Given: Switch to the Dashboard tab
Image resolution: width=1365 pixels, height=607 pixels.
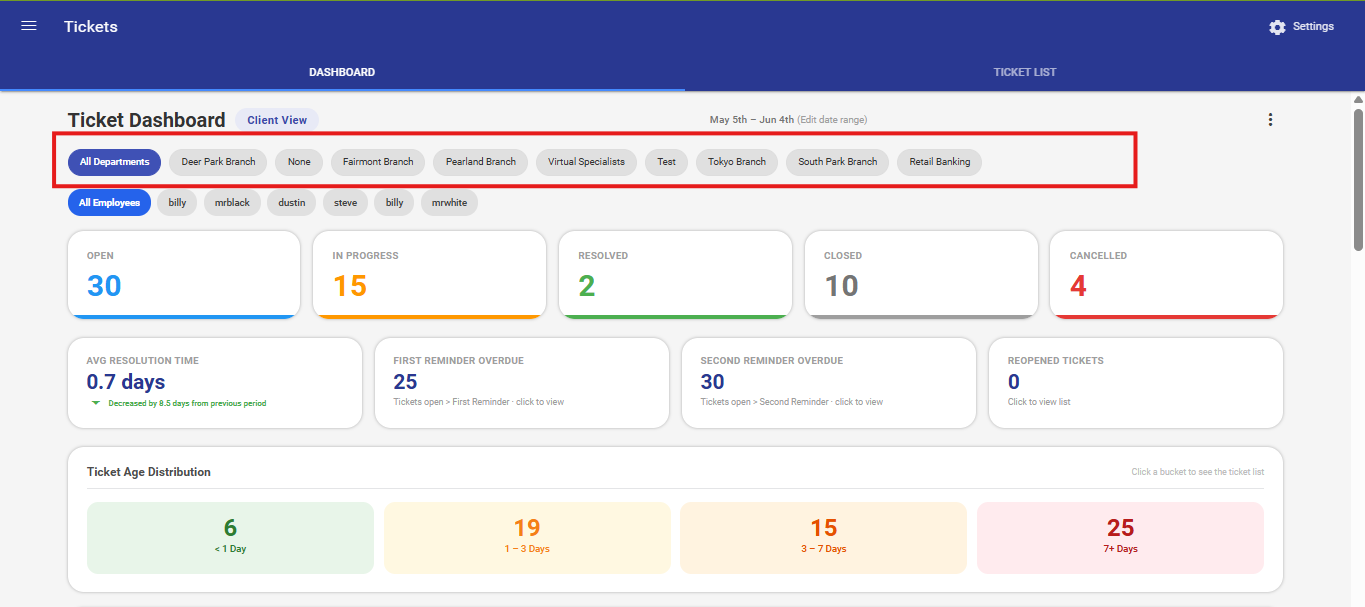Looking at the screenshot, I should coord(342,72).
